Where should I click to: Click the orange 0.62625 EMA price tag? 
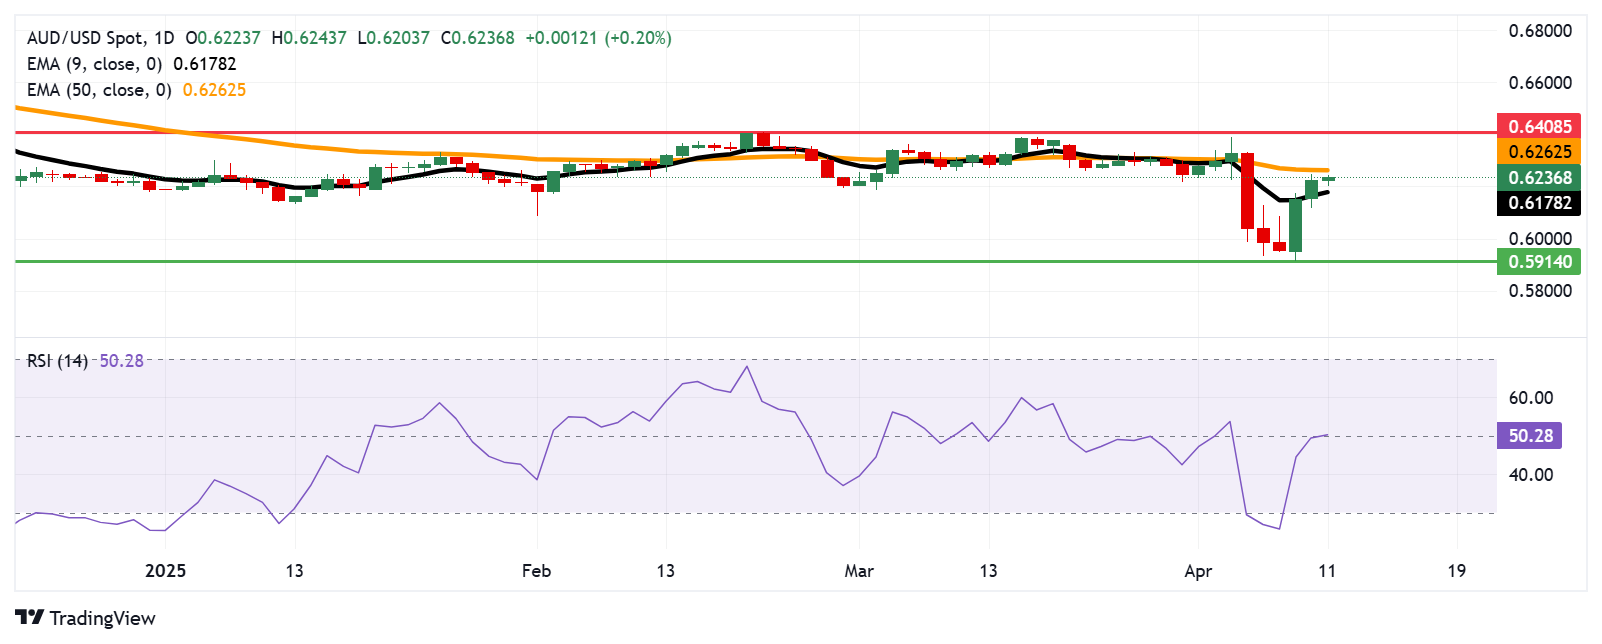click(x=1539, y=152)
